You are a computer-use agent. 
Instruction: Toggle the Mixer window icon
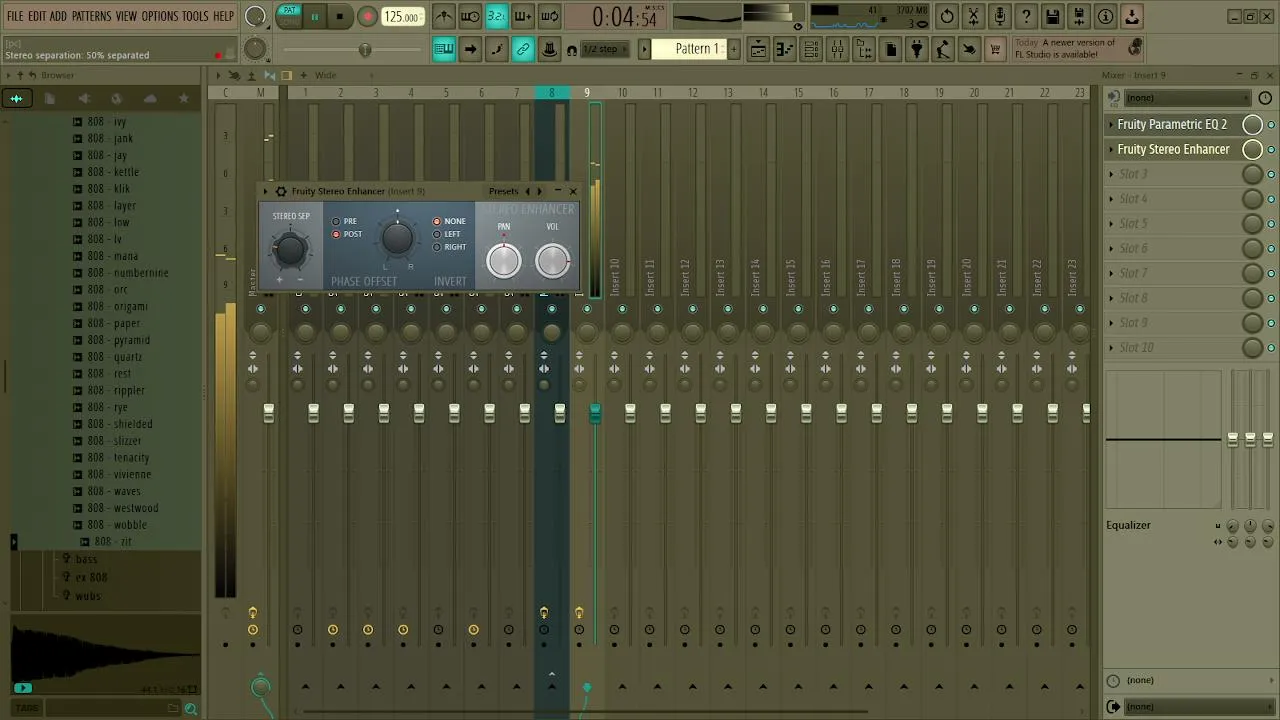838,50
